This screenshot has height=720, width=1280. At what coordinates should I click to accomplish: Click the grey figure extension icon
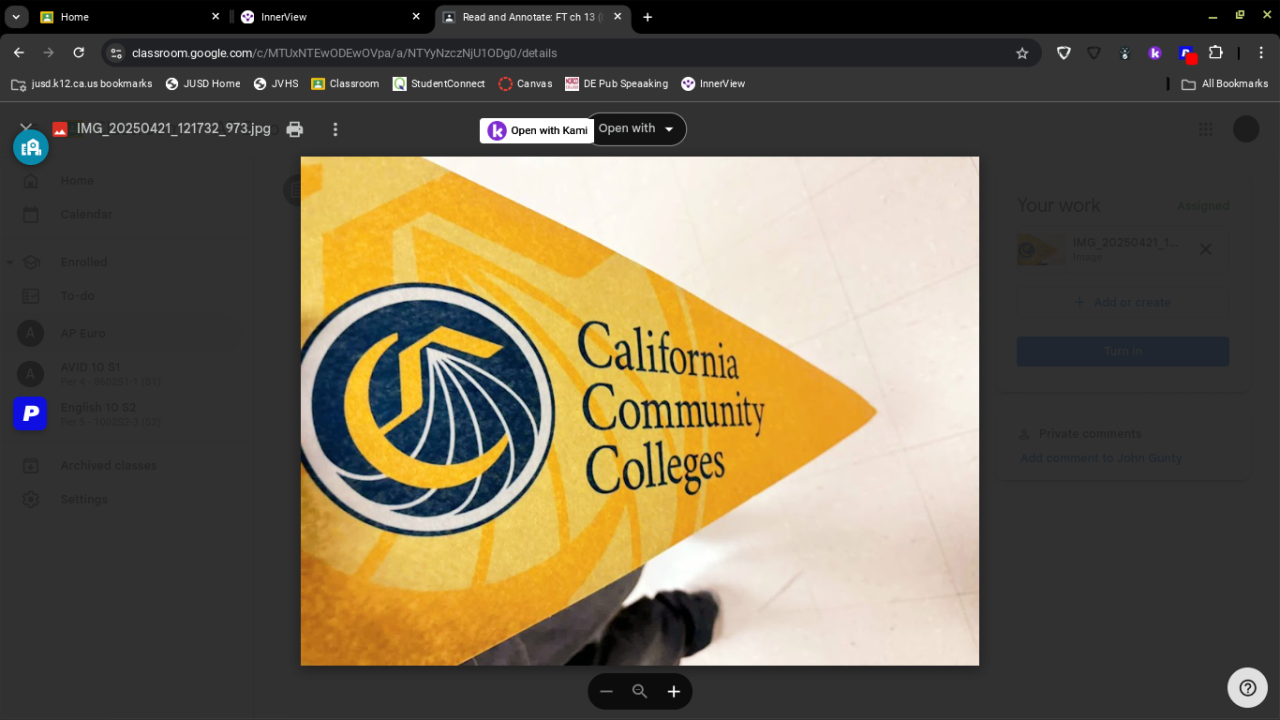[1125, 53]
